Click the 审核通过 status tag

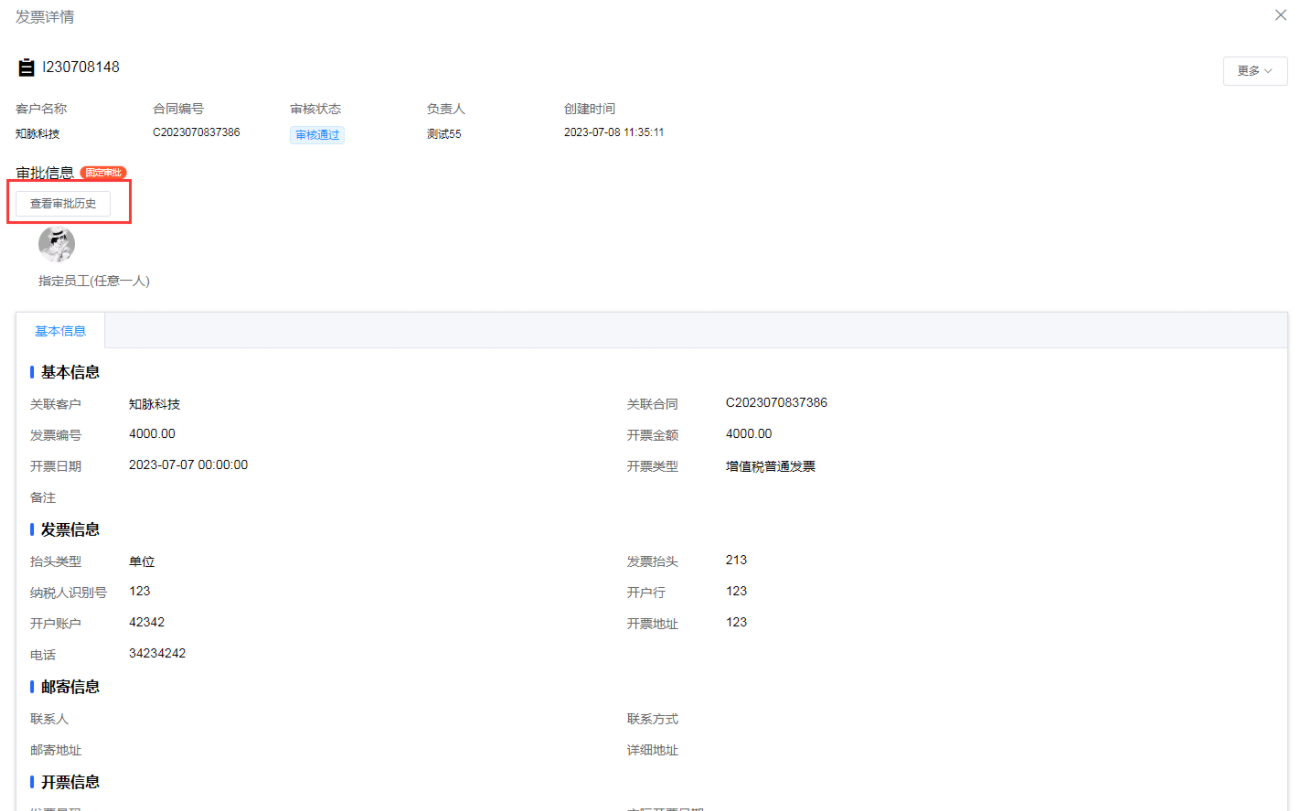[x=317, y=134]
